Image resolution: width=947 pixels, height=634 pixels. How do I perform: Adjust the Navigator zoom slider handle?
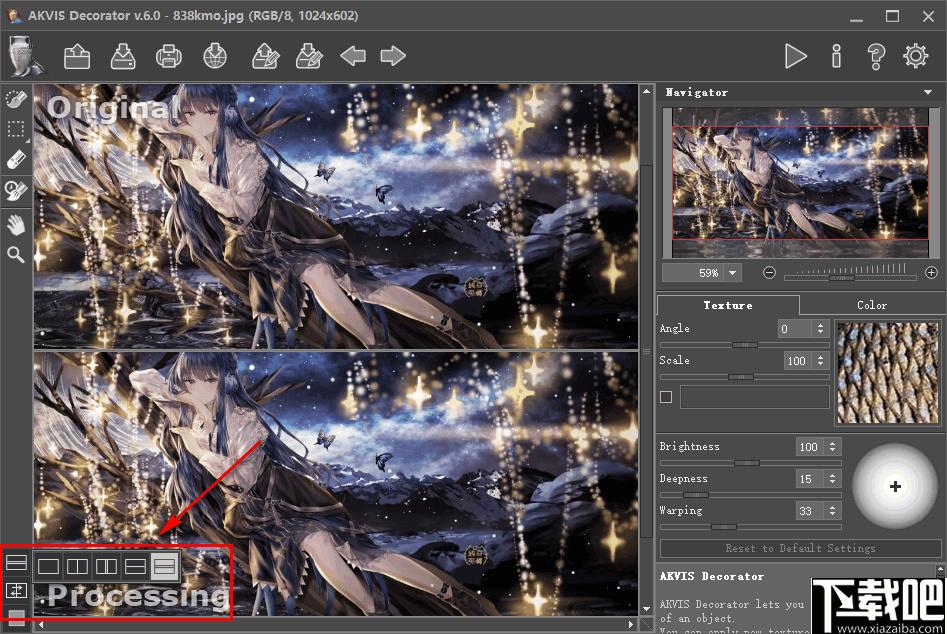click(x=841, y=278)
